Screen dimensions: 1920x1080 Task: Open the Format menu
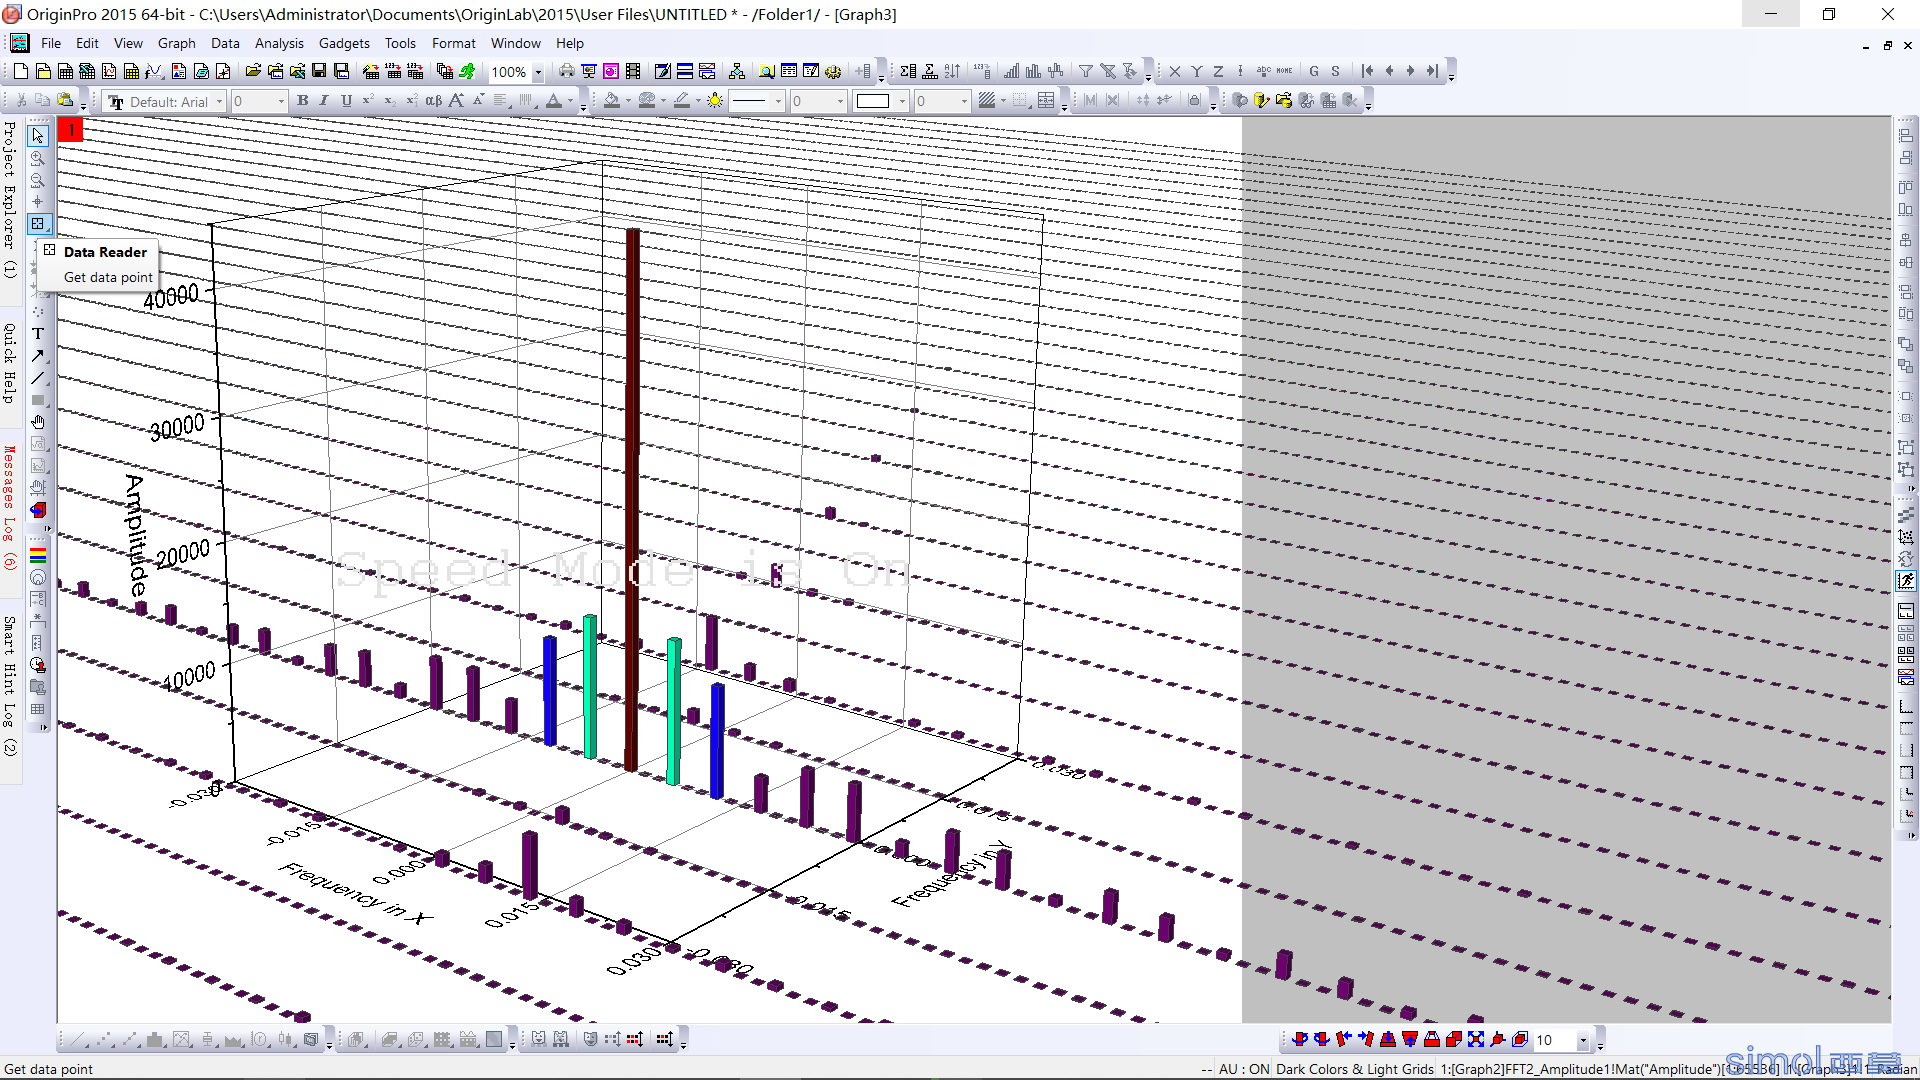pos(453,43)
